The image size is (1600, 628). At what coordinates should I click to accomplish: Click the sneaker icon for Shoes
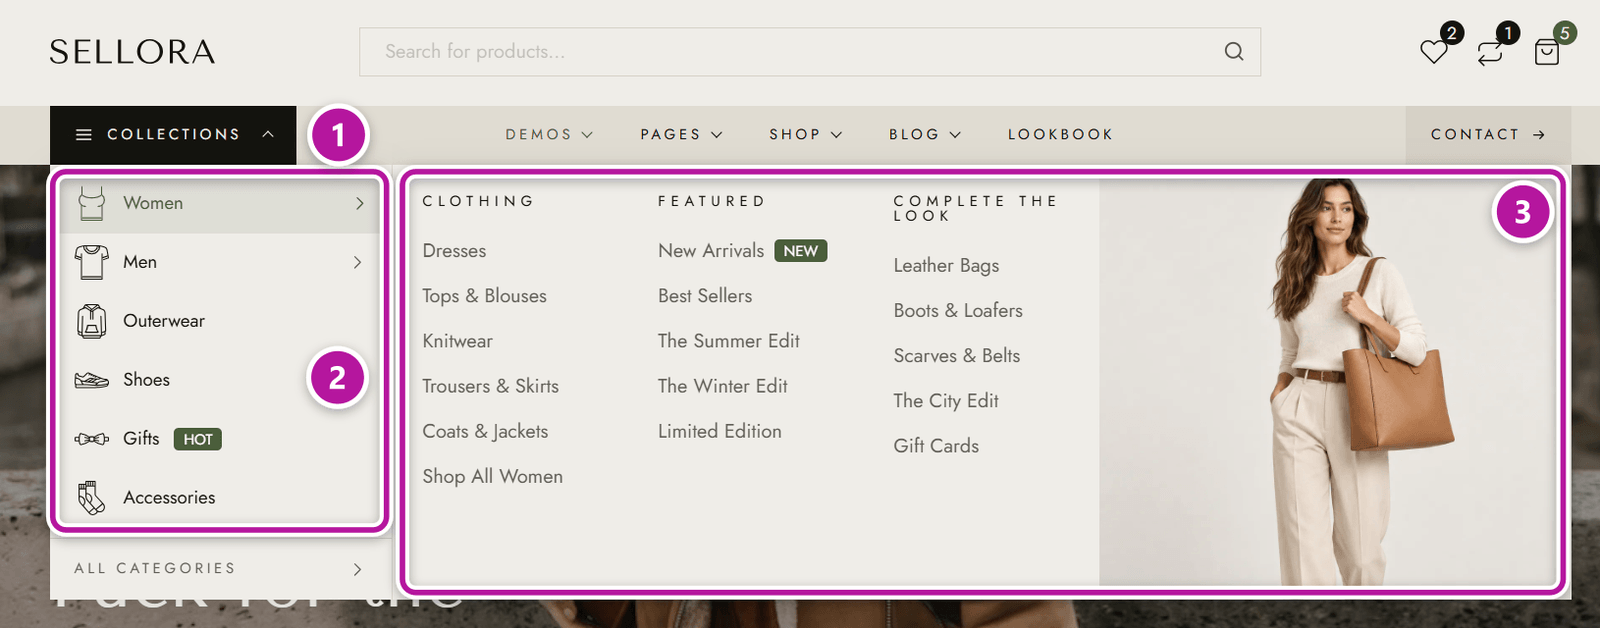pos(92,380)
